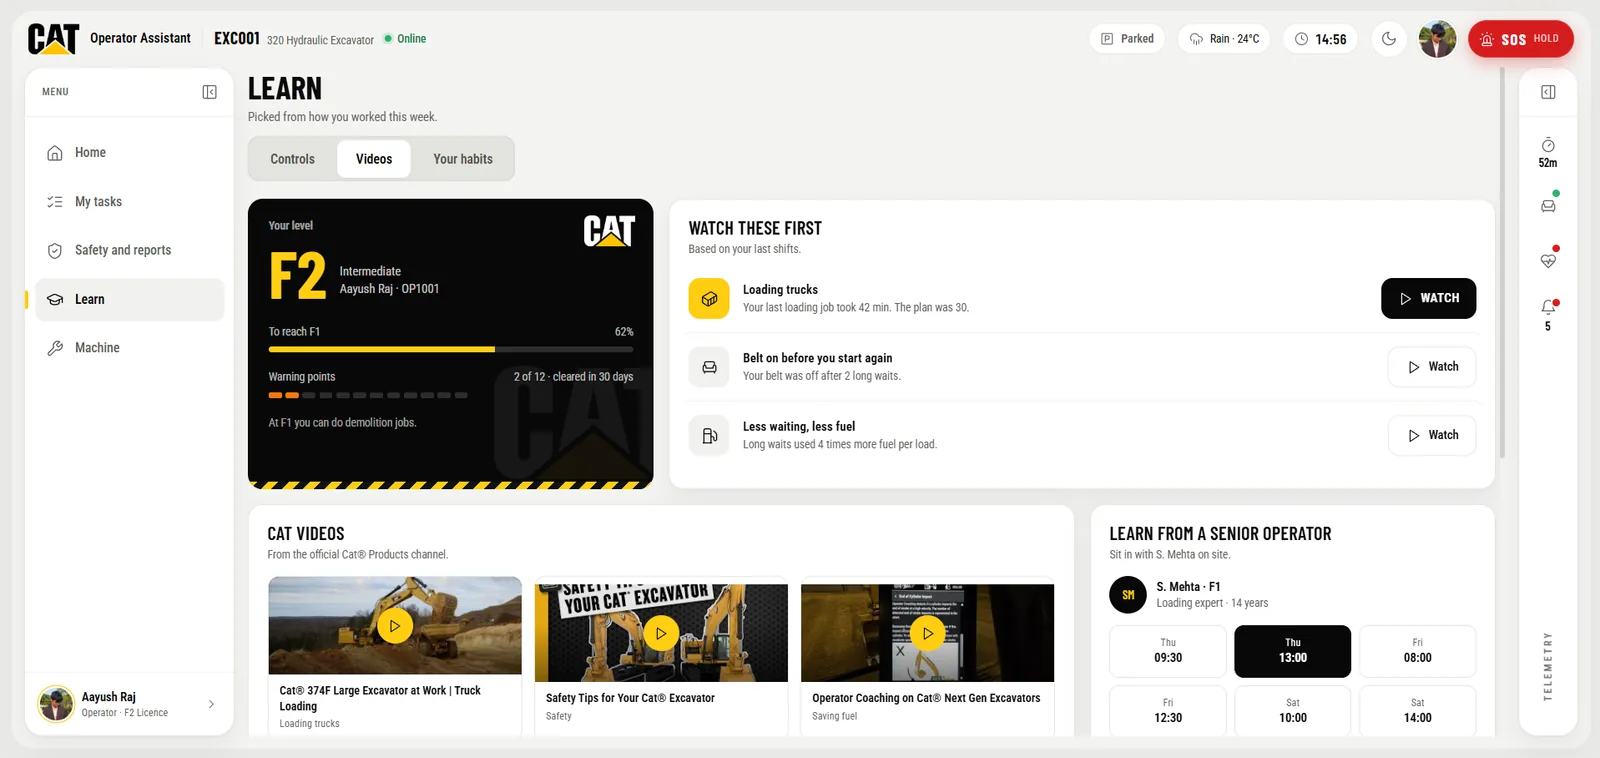The height and width of the screenshot is (758, 1600).
Task: Click the seat status icon in telemetry
Action: click(x=1548, y=206)
